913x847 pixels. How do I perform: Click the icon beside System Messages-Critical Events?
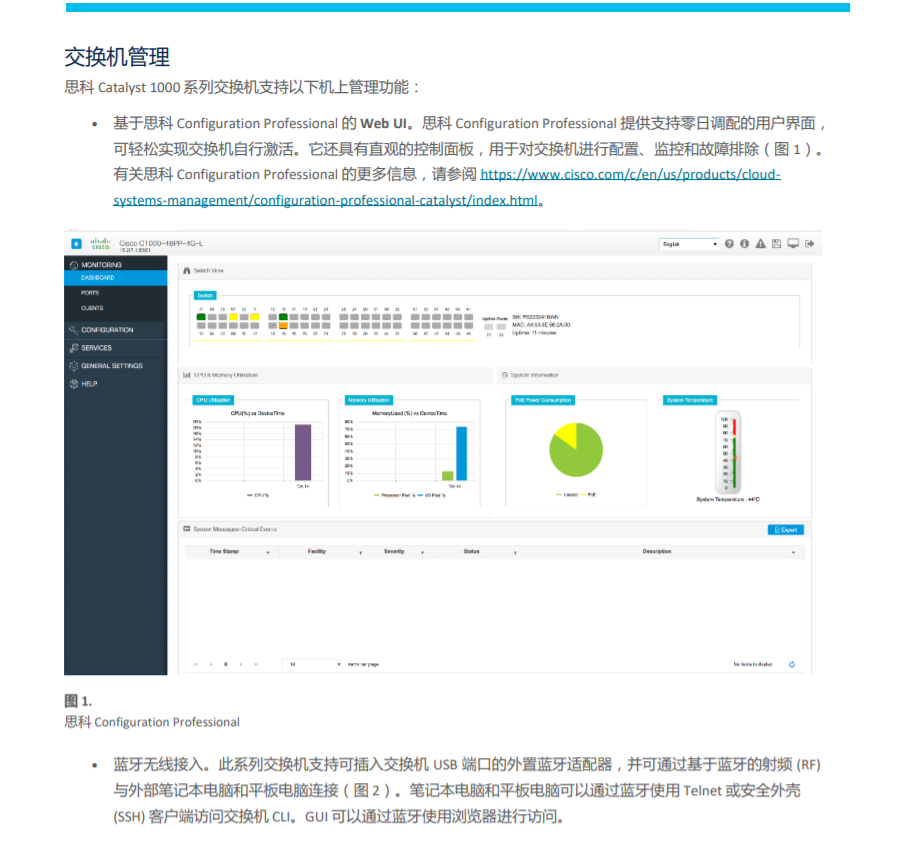[187, 529]
